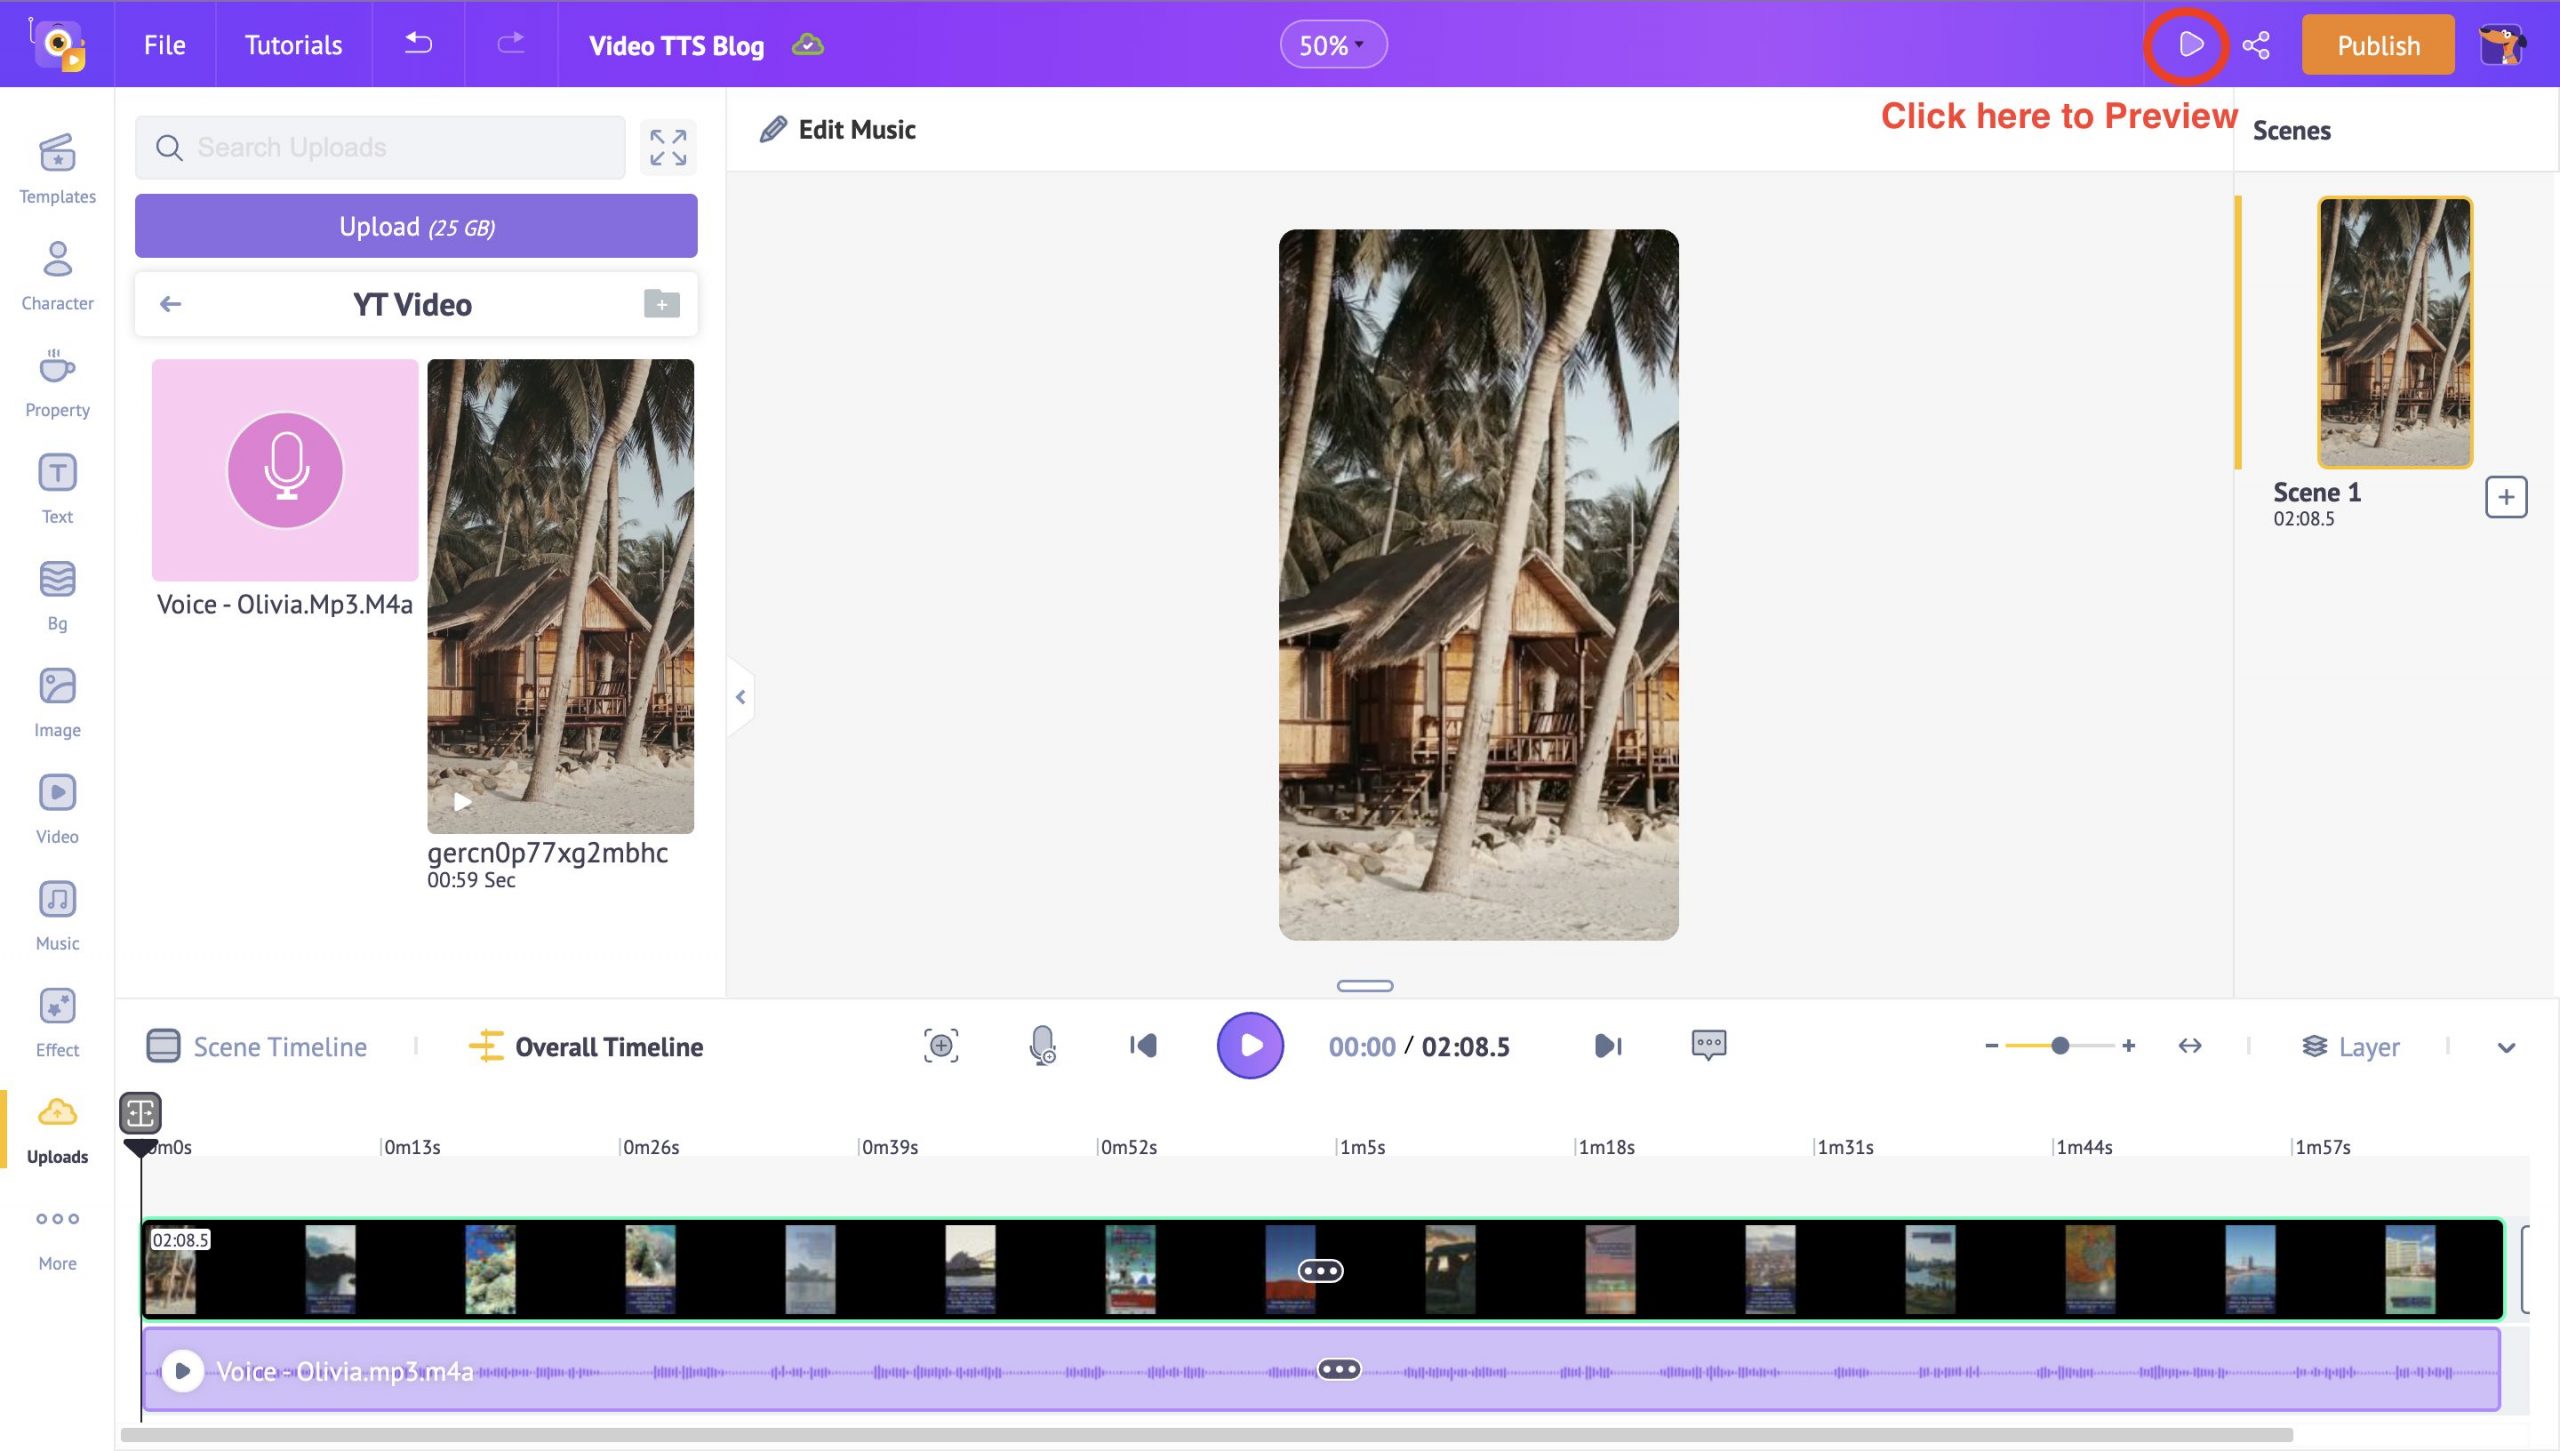Click Upload 25 GB button
The height and width of the screenshot is (1451, 2560).
coord(417,225)
